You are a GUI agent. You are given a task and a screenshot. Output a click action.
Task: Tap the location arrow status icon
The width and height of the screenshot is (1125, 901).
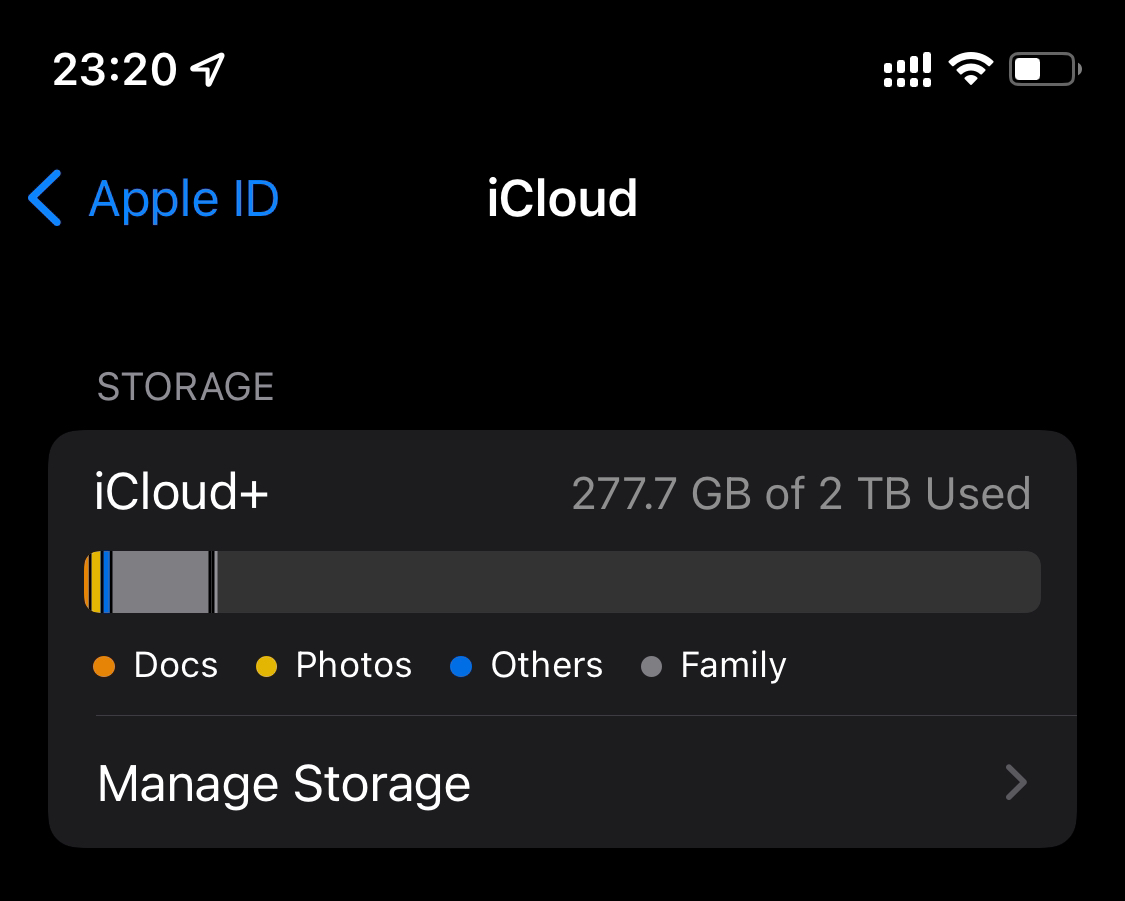point(207,70)
